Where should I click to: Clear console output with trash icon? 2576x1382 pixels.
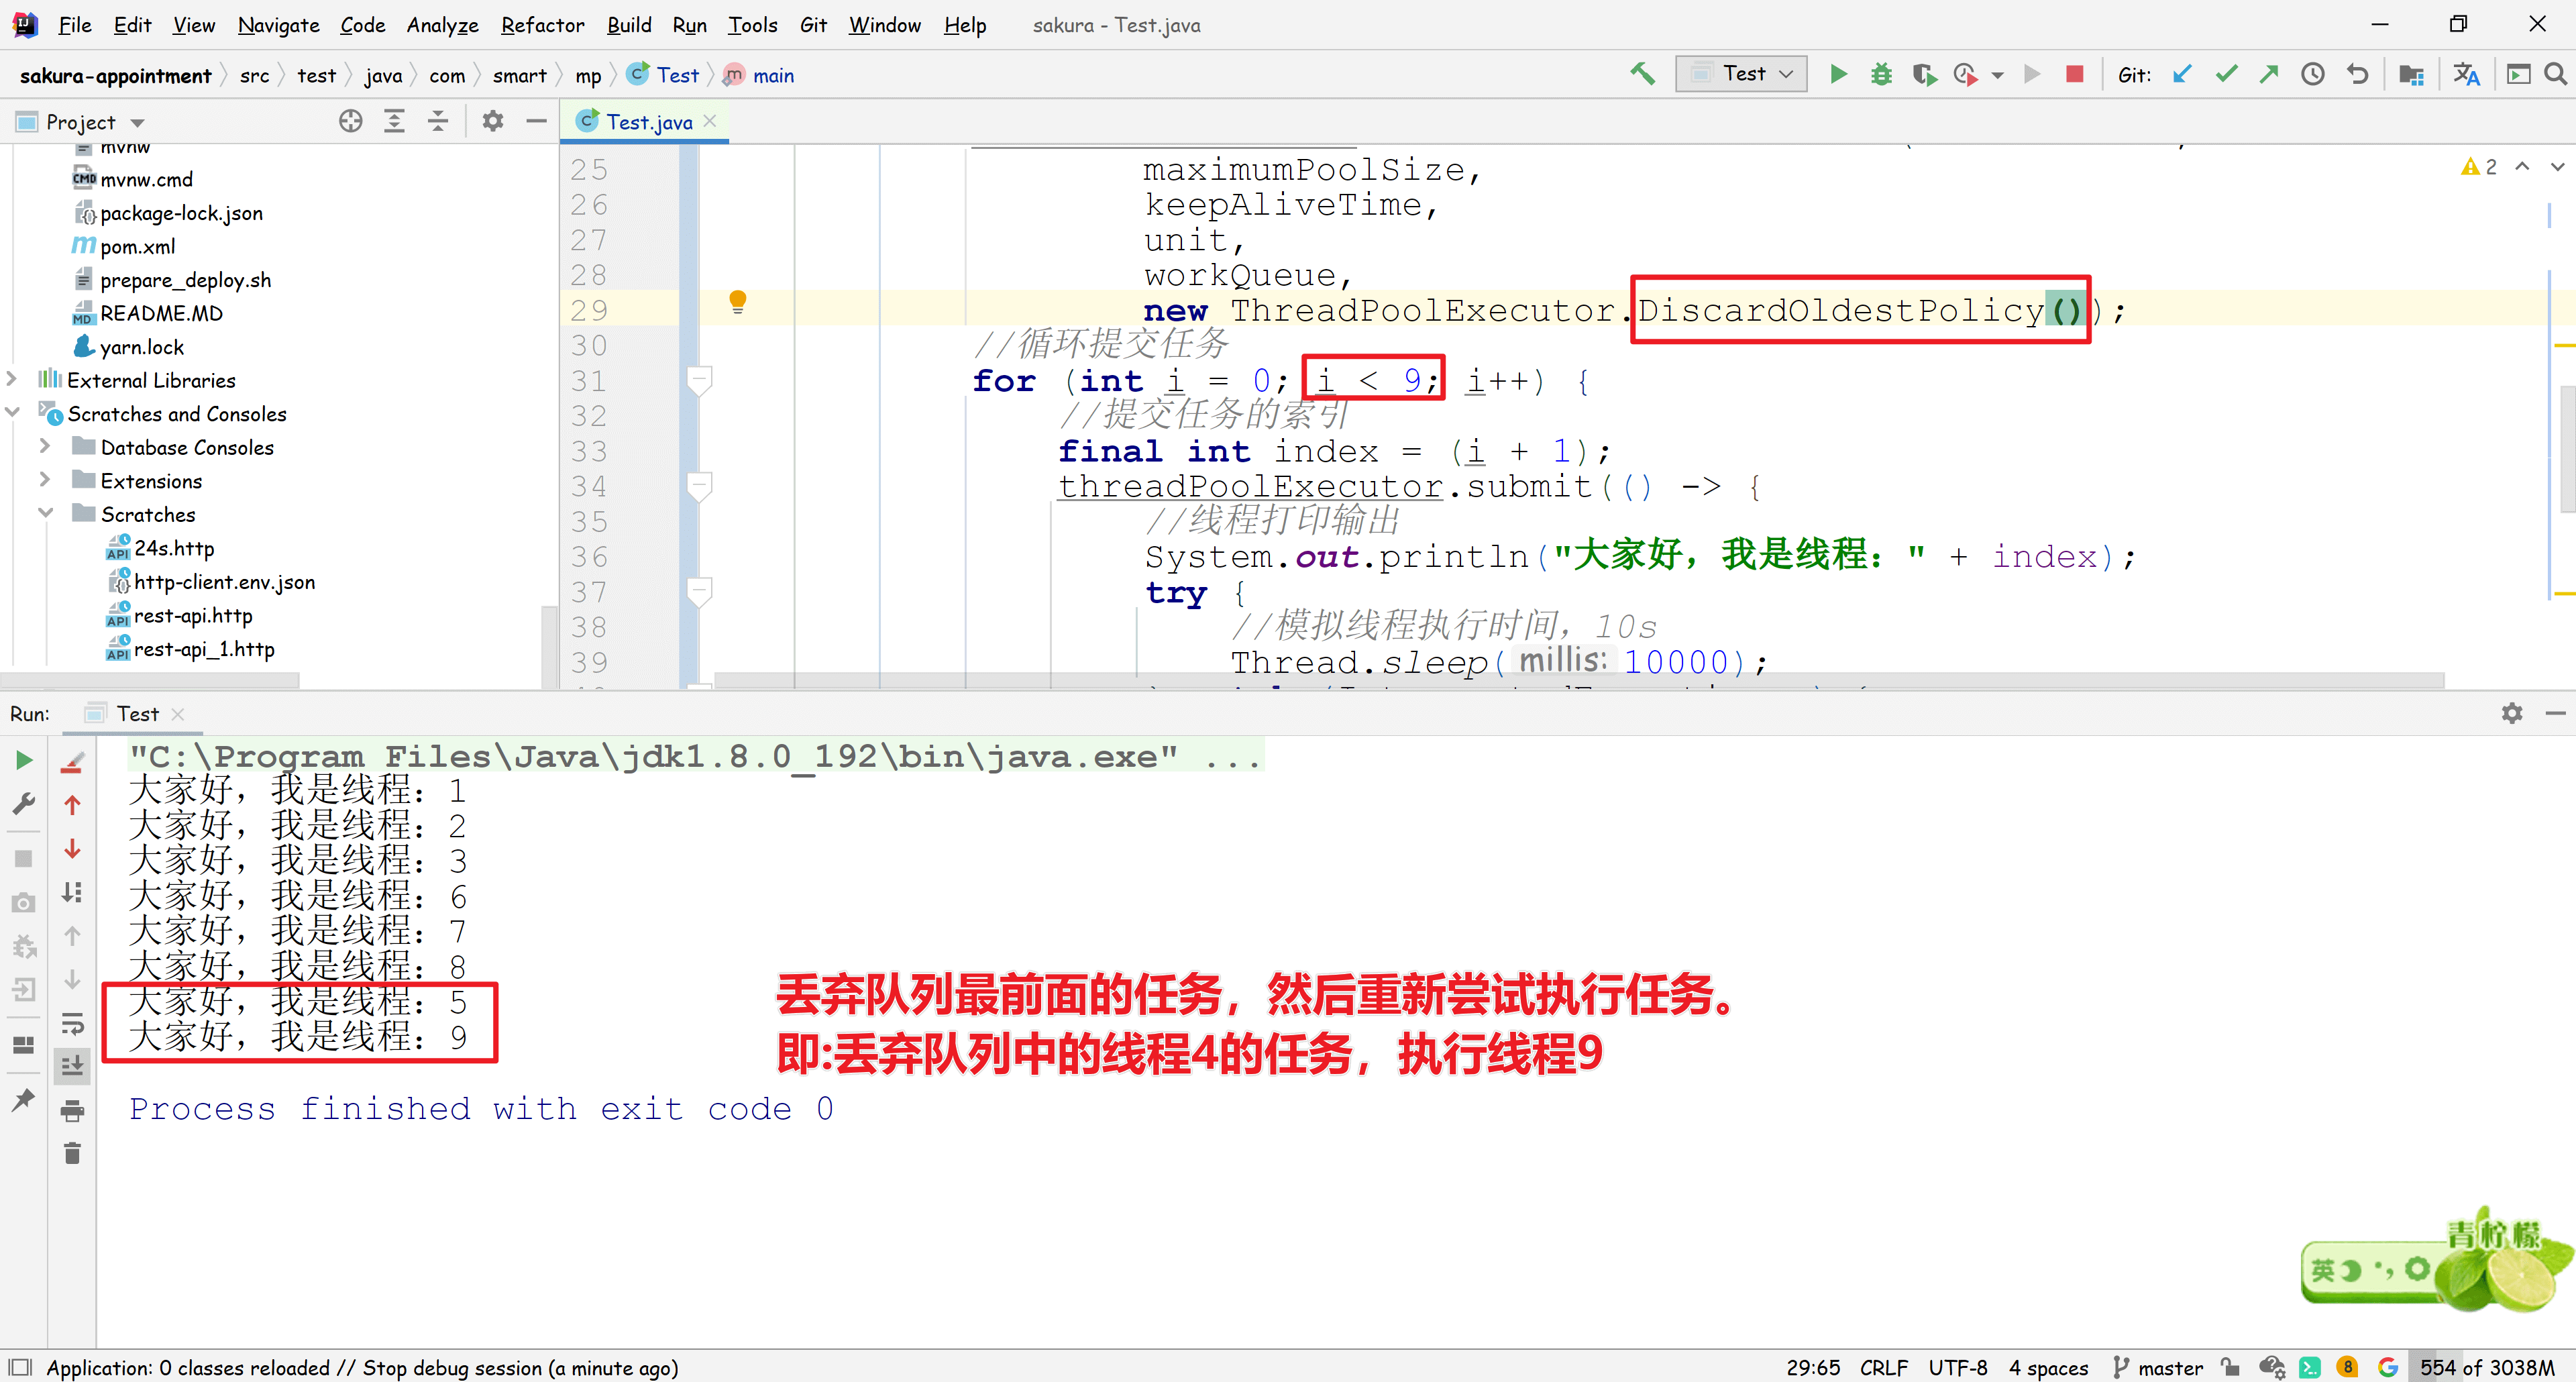(72, 1154)
